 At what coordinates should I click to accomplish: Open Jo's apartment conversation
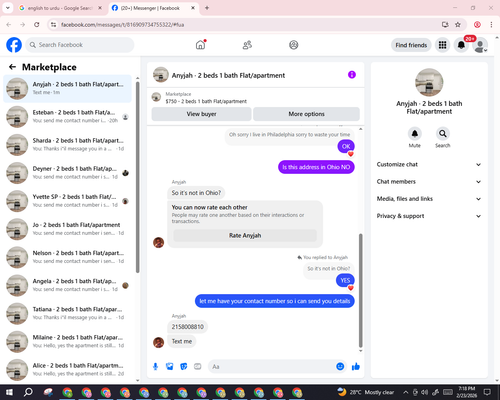pyautogui.click(x=67, y=229)
